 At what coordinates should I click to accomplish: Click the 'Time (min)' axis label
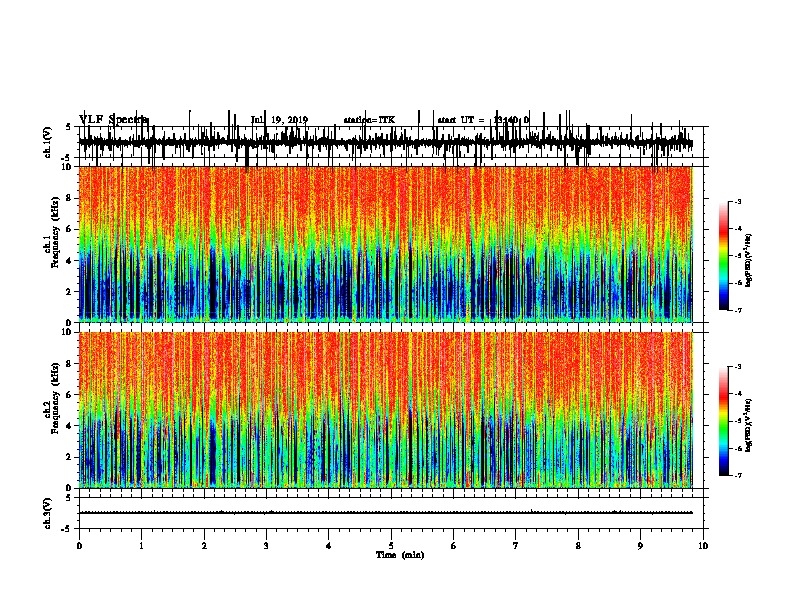click(x=400, y=555)
